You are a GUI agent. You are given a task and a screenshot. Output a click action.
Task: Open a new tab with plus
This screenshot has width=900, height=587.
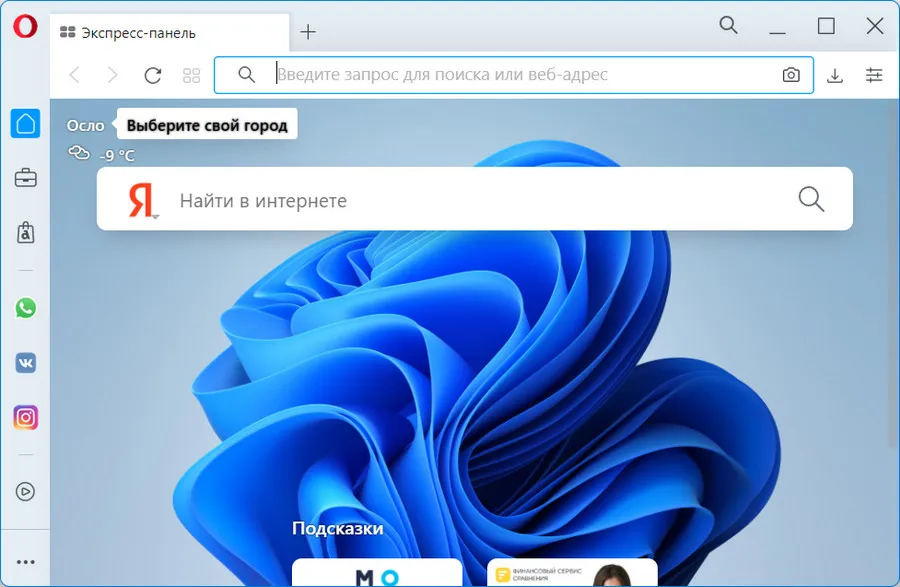coord(308,32)
